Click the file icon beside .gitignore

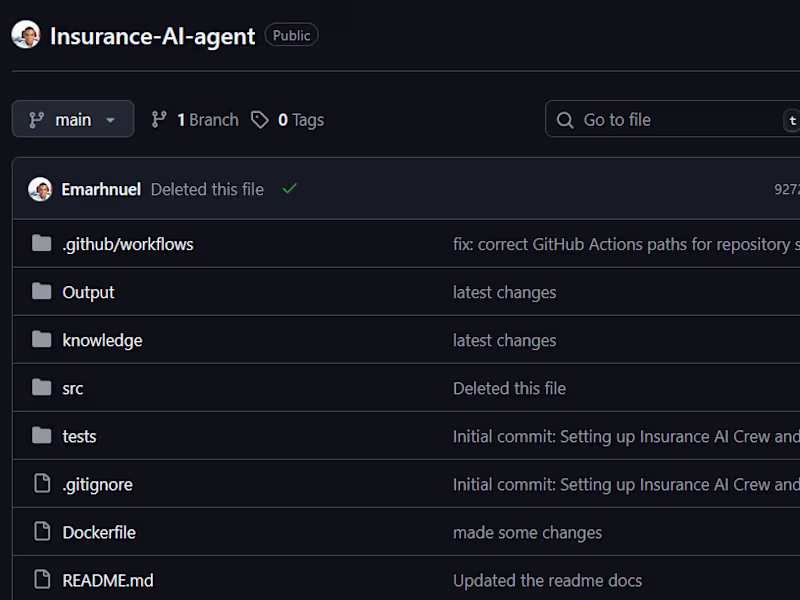point(40,484)
